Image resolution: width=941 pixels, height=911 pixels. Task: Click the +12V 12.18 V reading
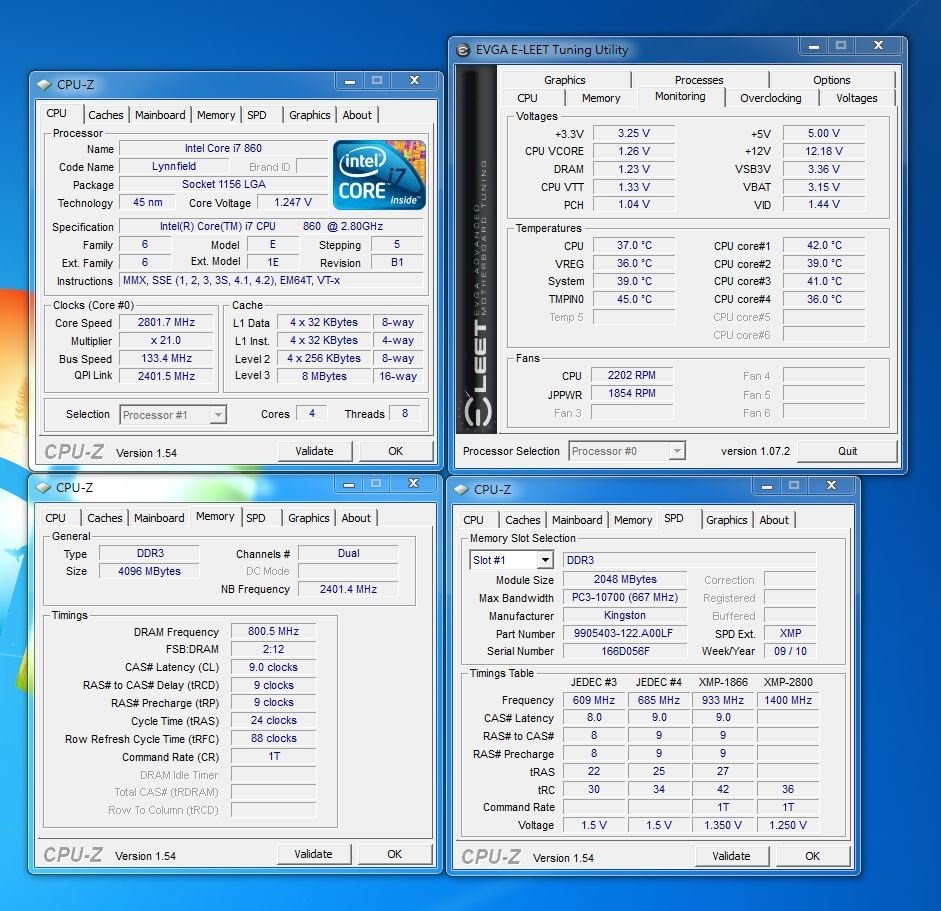[823, 151]
